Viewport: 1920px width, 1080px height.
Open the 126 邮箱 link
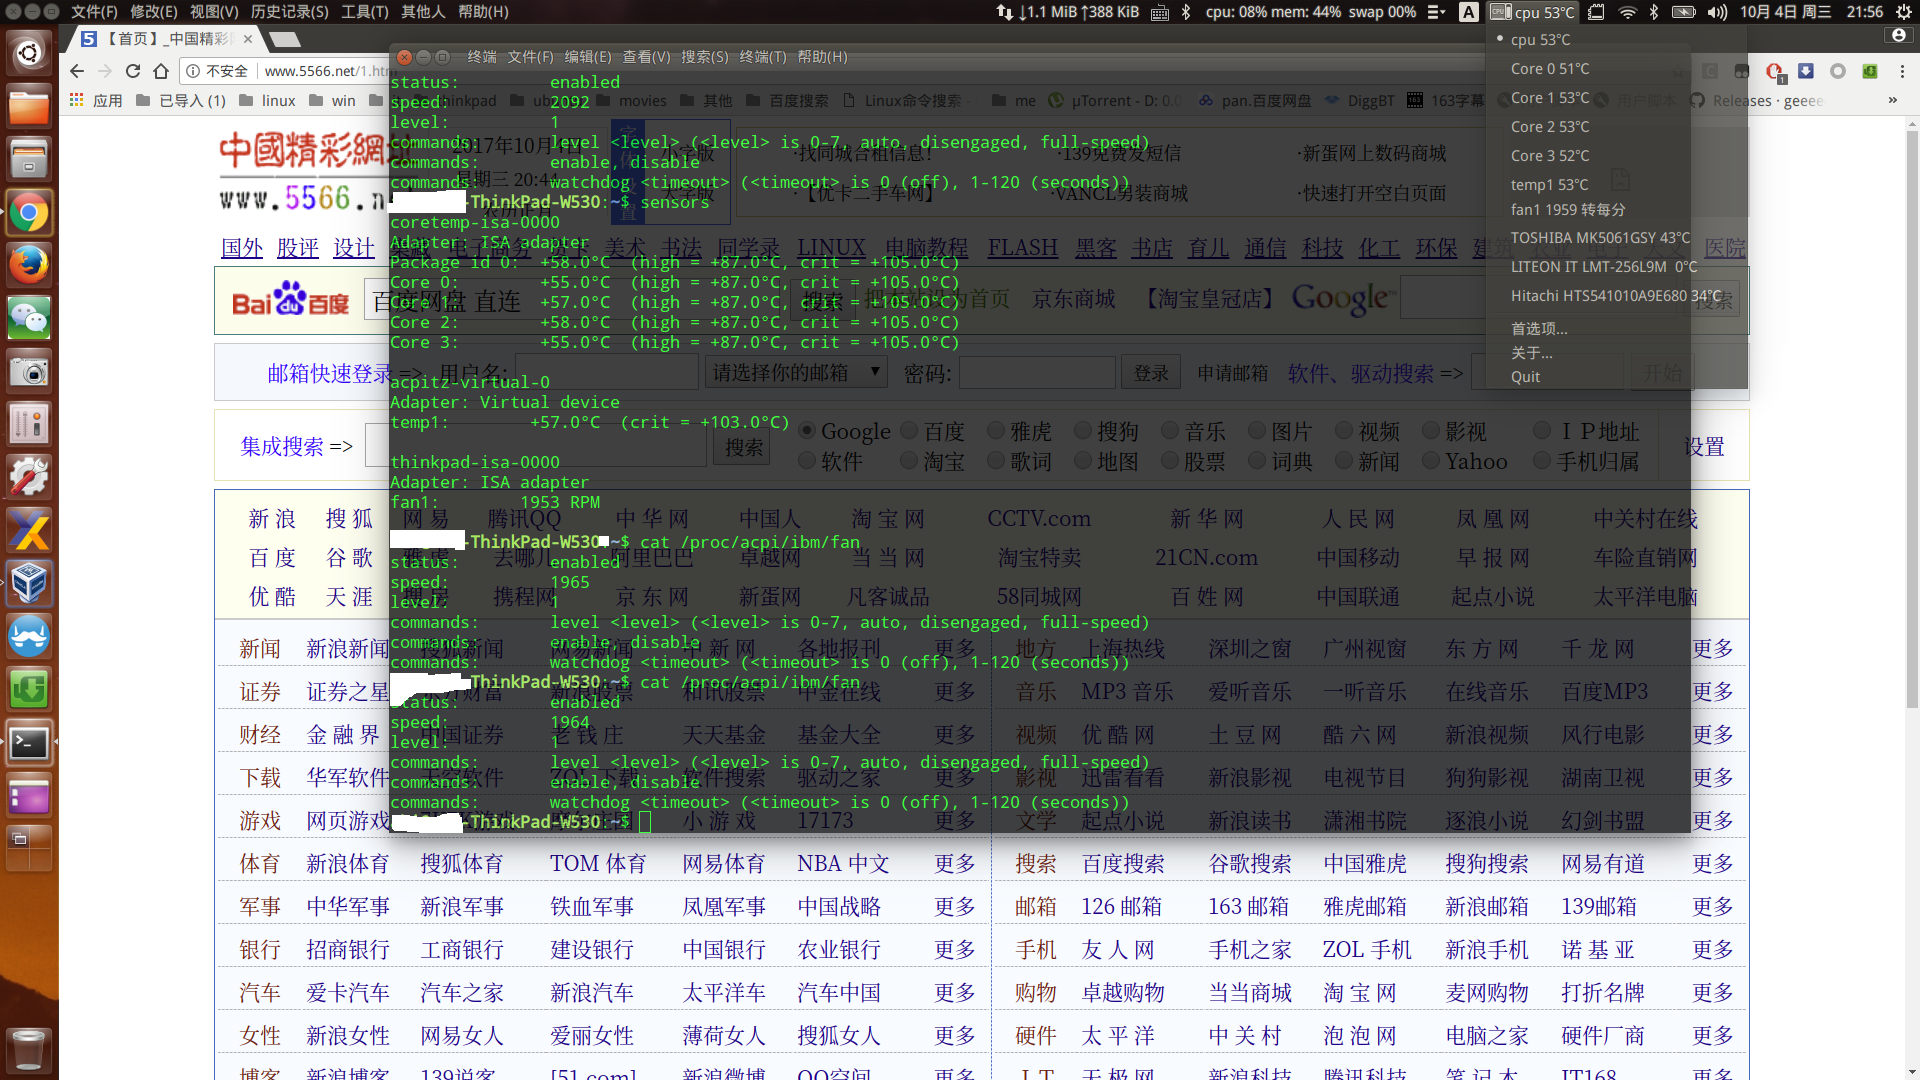(x=1121, y=906)
